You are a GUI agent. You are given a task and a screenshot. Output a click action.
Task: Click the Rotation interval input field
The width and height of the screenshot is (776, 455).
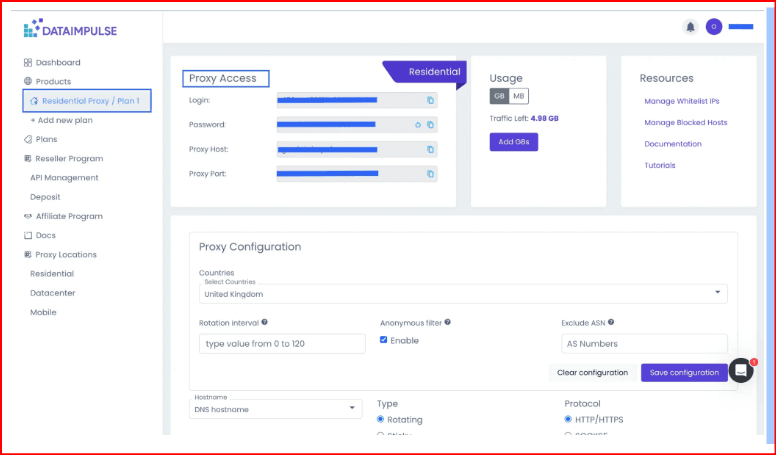point(282,343)
